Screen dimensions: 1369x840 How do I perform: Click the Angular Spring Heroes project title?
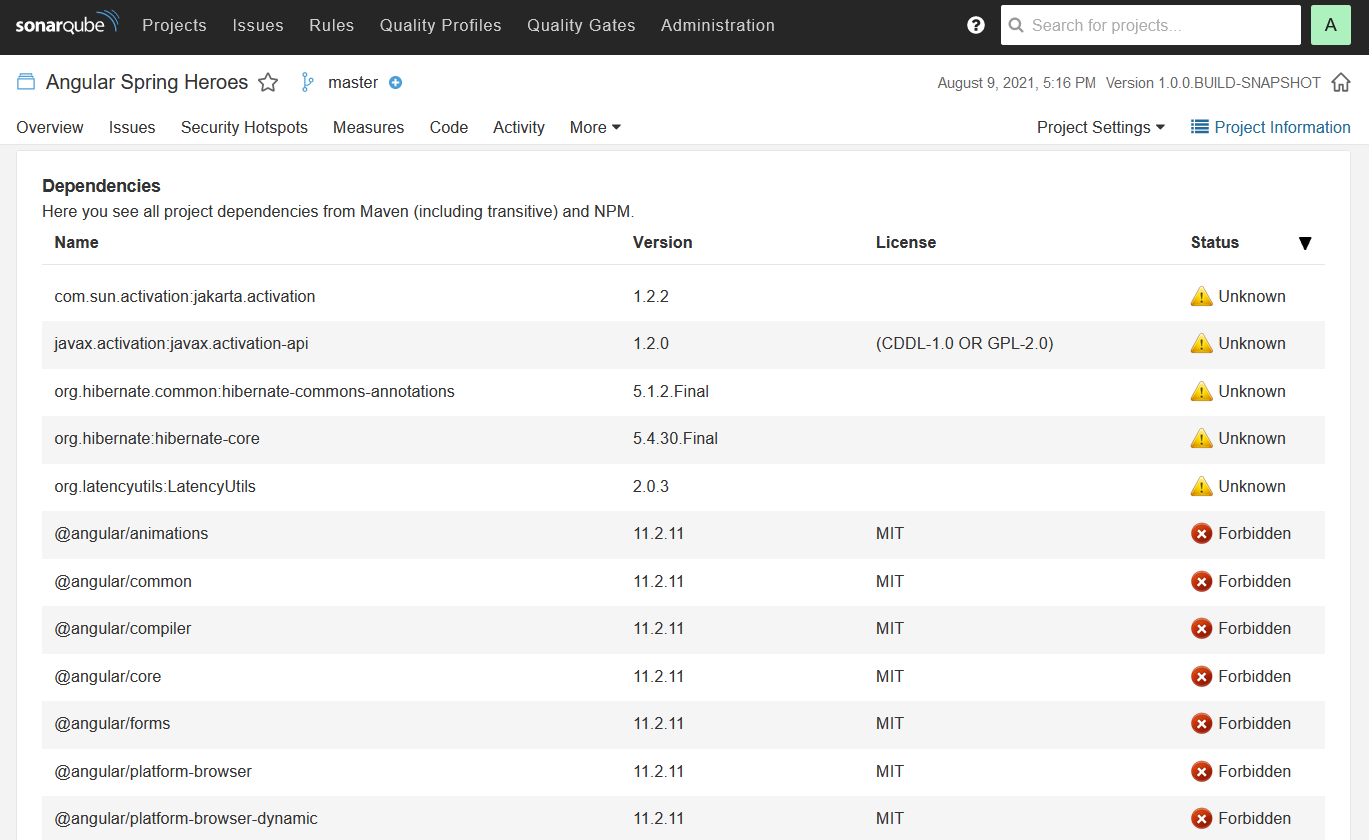[x=147, y=82]
